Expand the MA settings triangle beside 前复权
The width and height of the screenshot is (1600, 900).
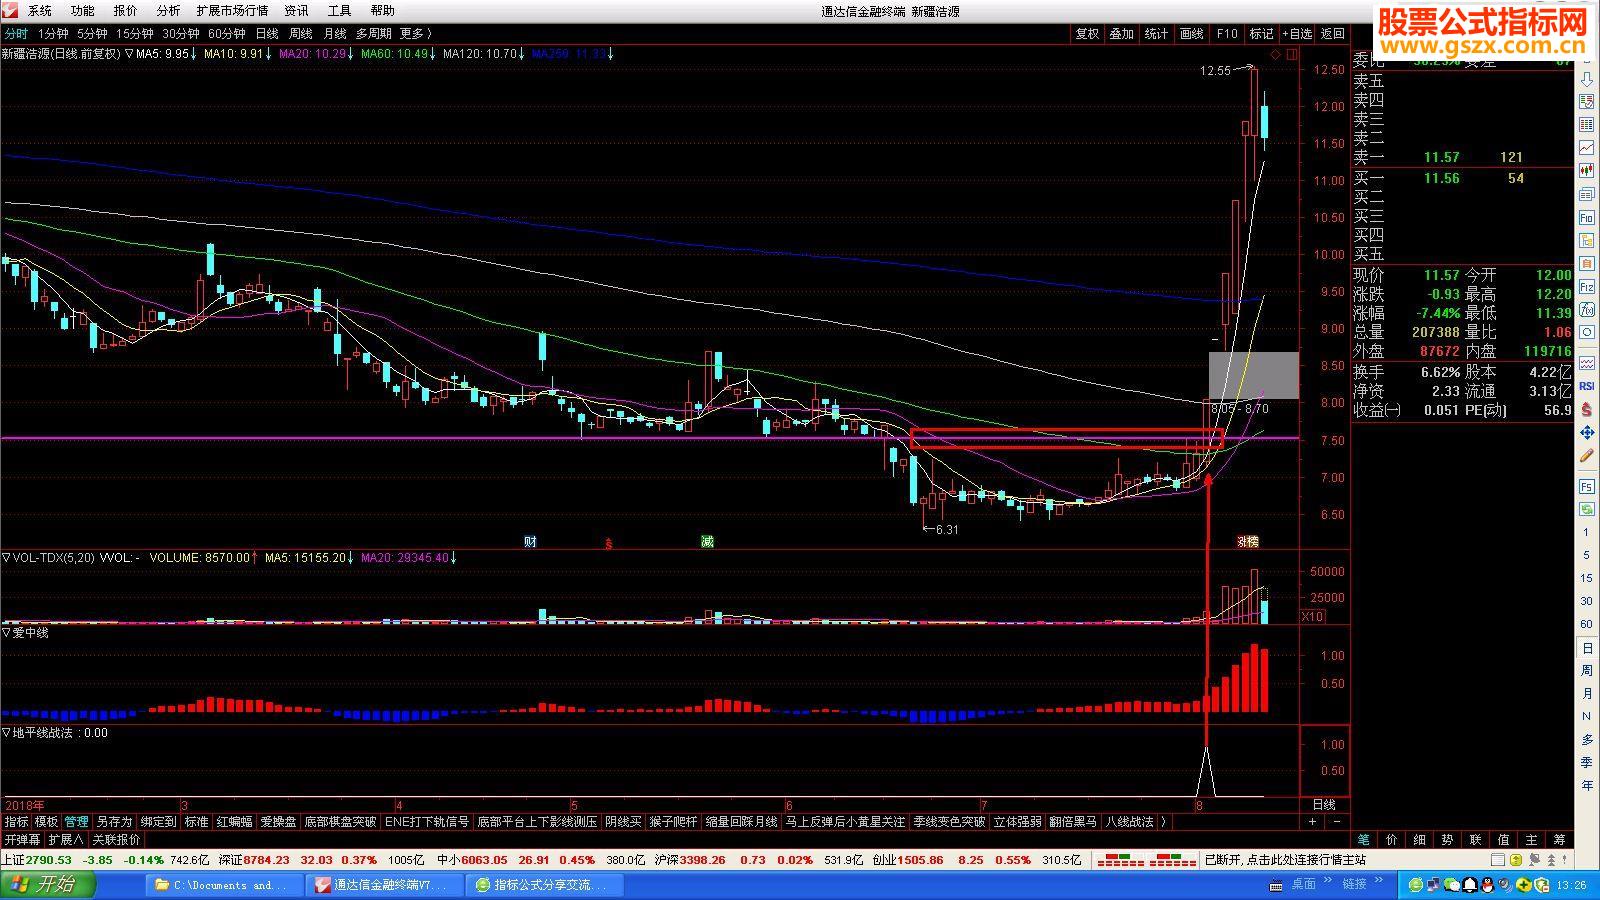pos(129,54)
